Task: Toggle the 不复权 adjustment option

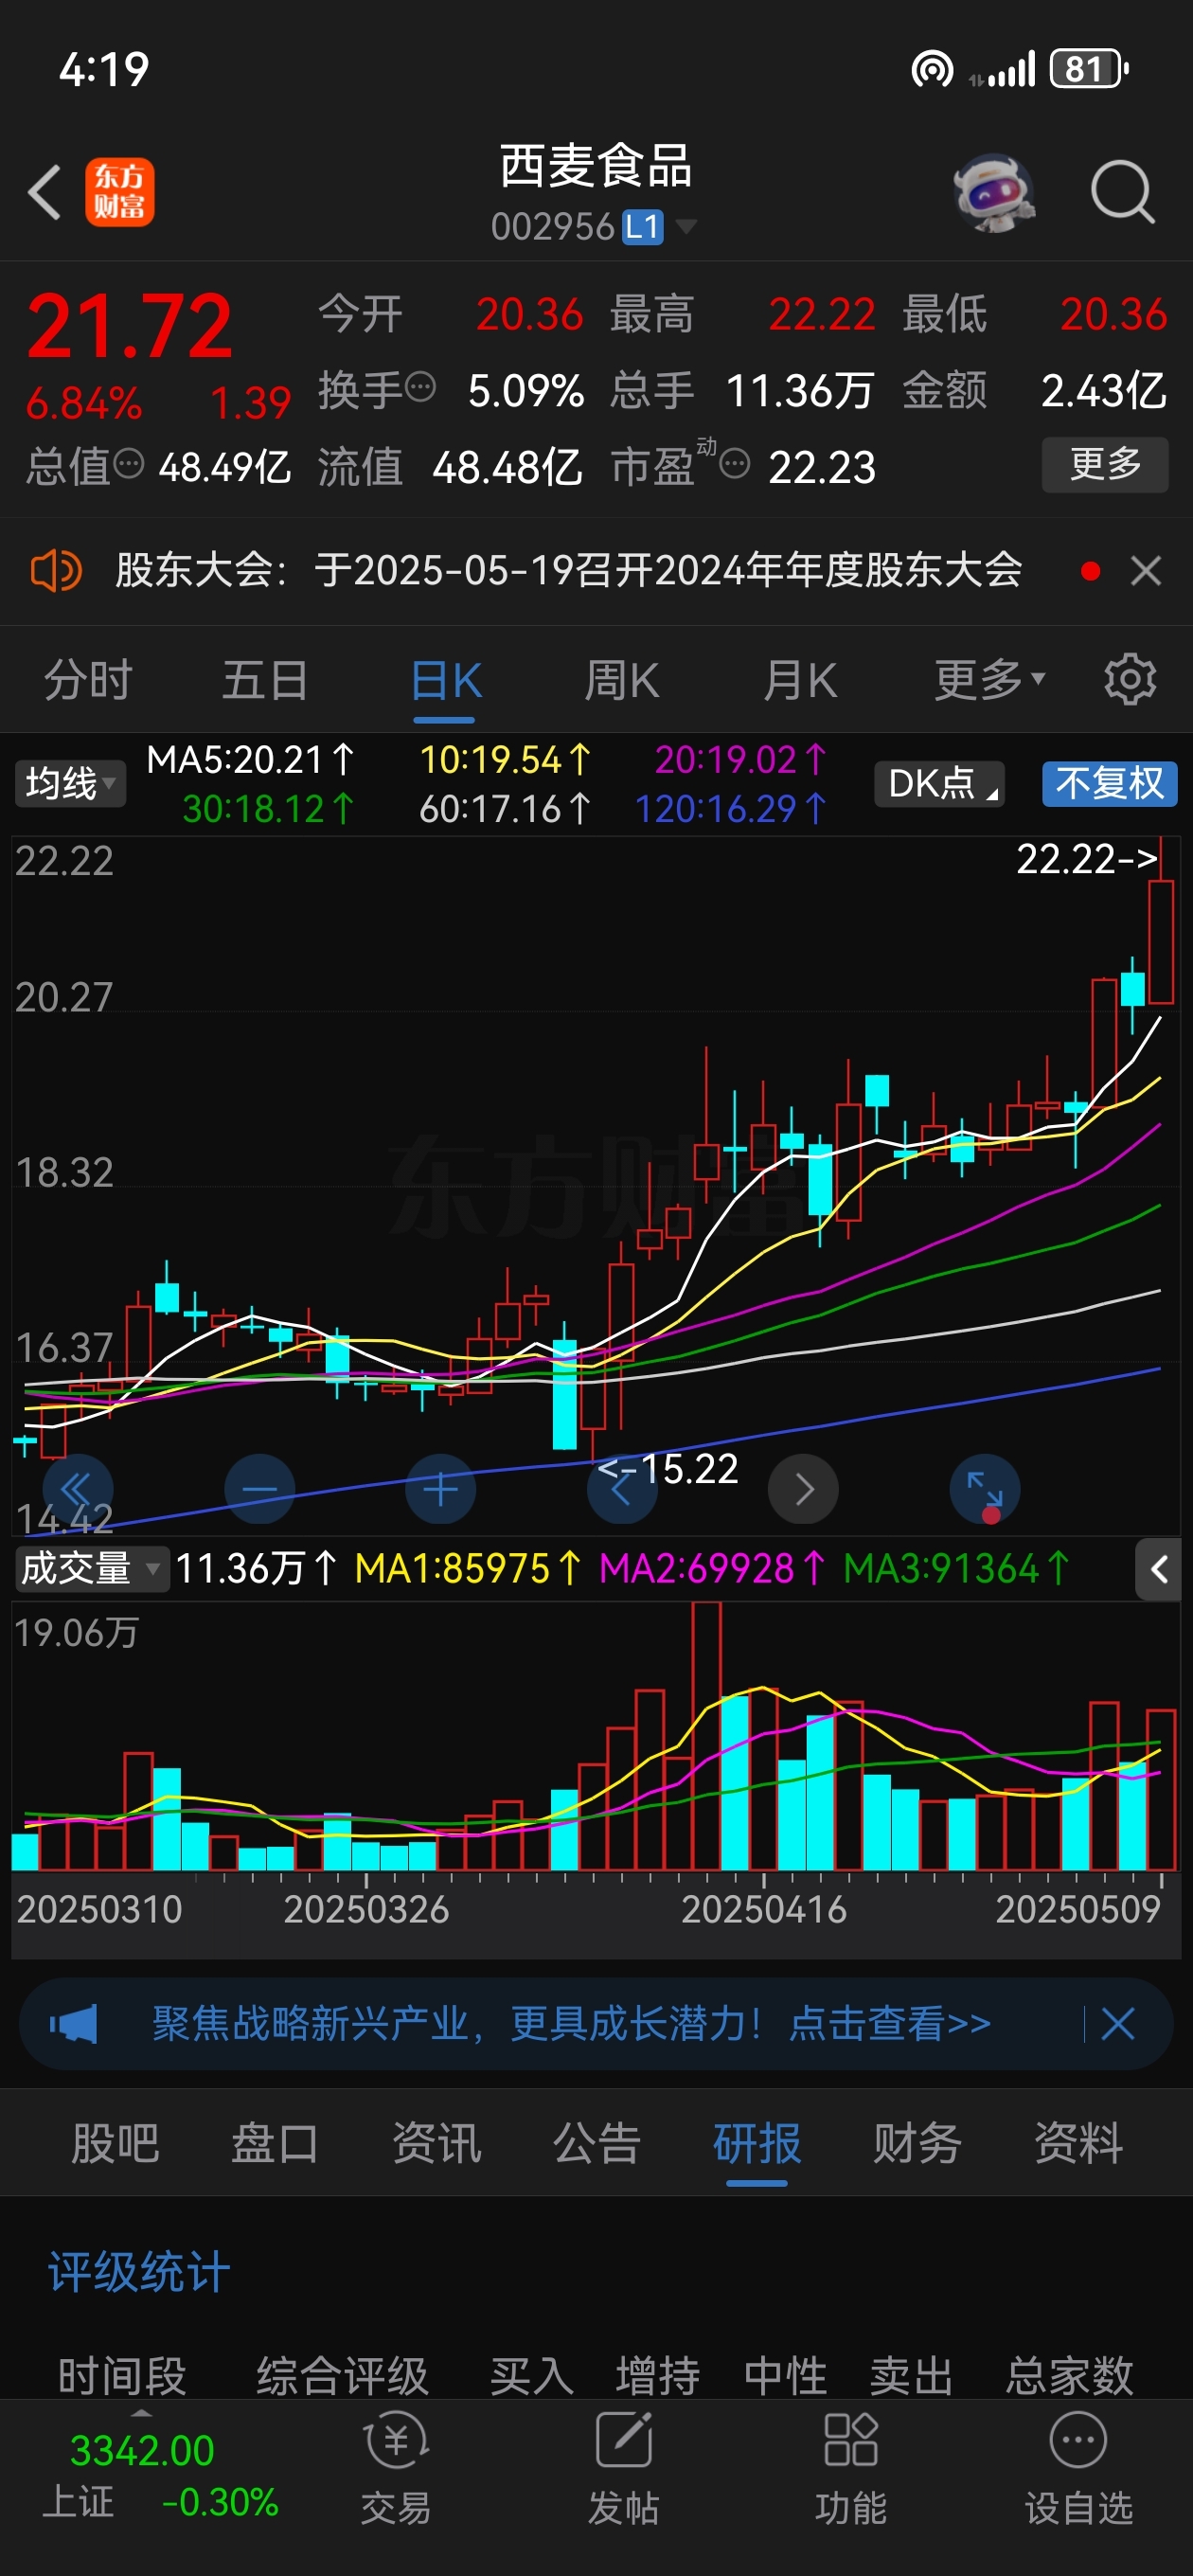Action: (x=1110, y=783)
